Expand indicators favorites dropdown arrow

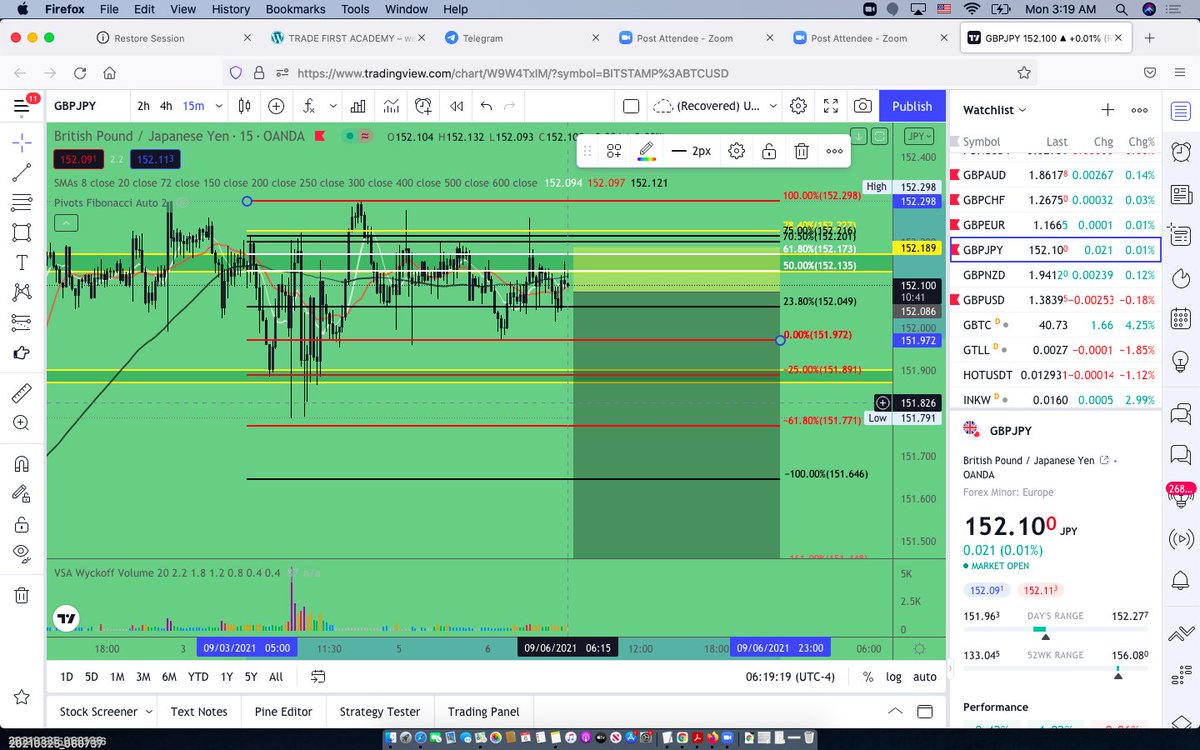(x=331, y=106)
